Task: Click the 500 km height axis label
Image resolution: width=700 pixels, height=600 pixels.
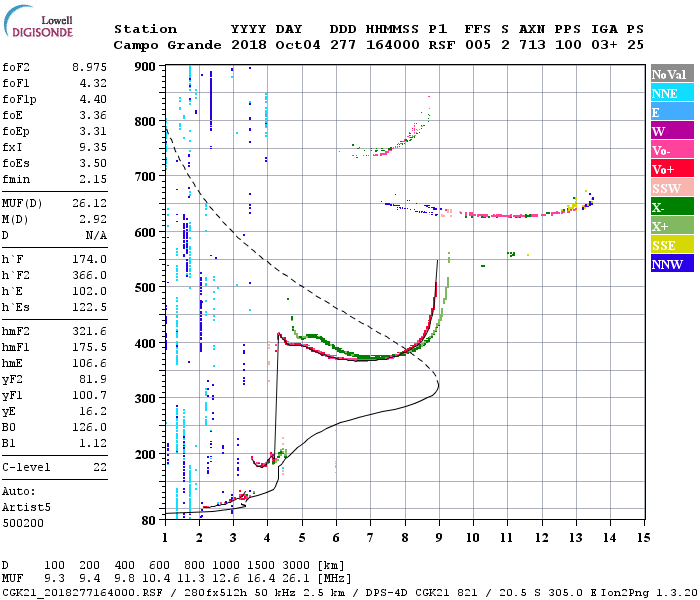Action: pyautogui.click(x=145, y=288)
